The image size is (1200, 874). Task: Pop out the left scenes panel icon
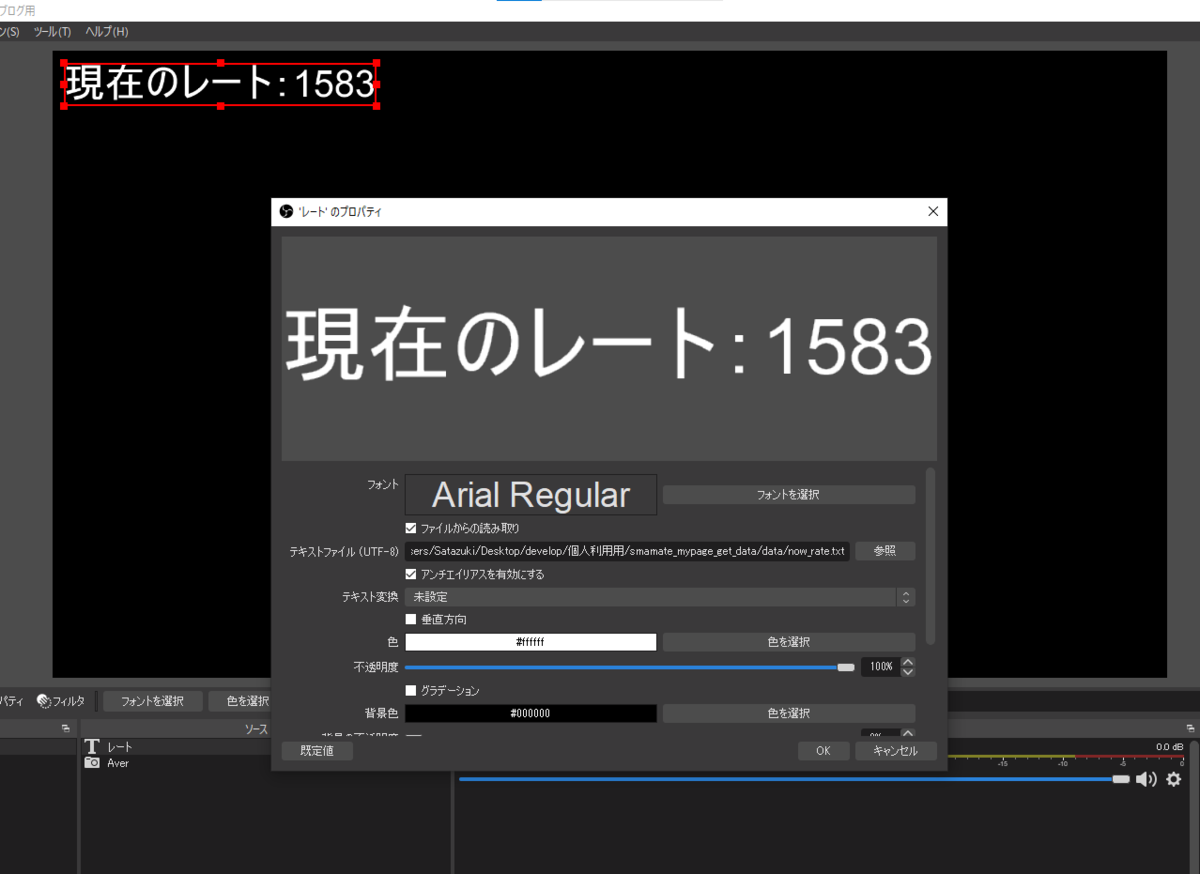coord(66,728)
